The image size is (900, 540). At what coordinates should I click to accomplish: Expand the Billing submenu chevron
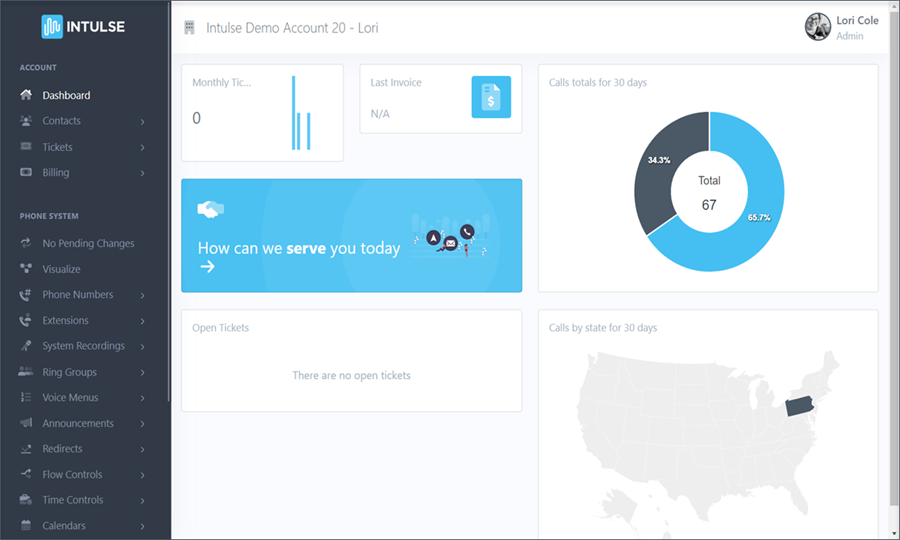[x=143, y=173]
